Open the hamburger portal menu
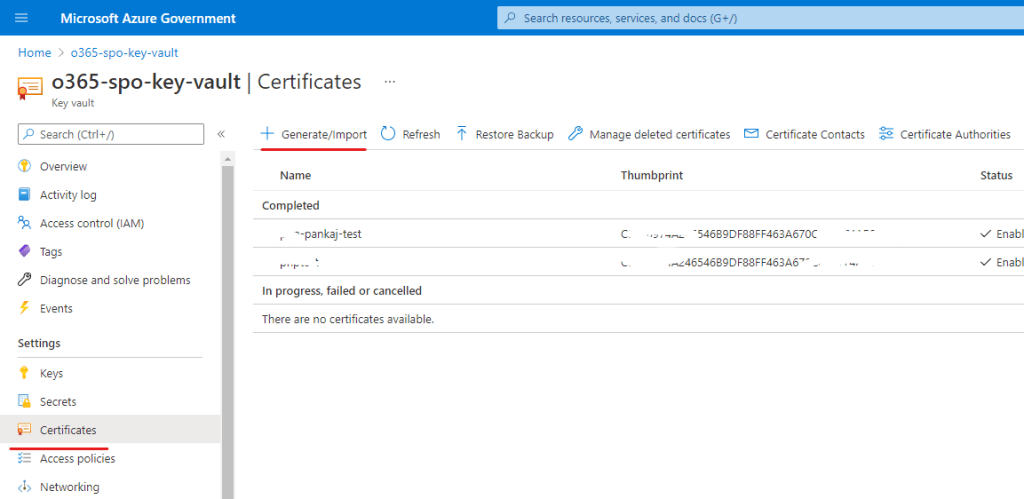Image resolution: width=1024 pixels, height=499 pixels. click(x=22, y=18)
